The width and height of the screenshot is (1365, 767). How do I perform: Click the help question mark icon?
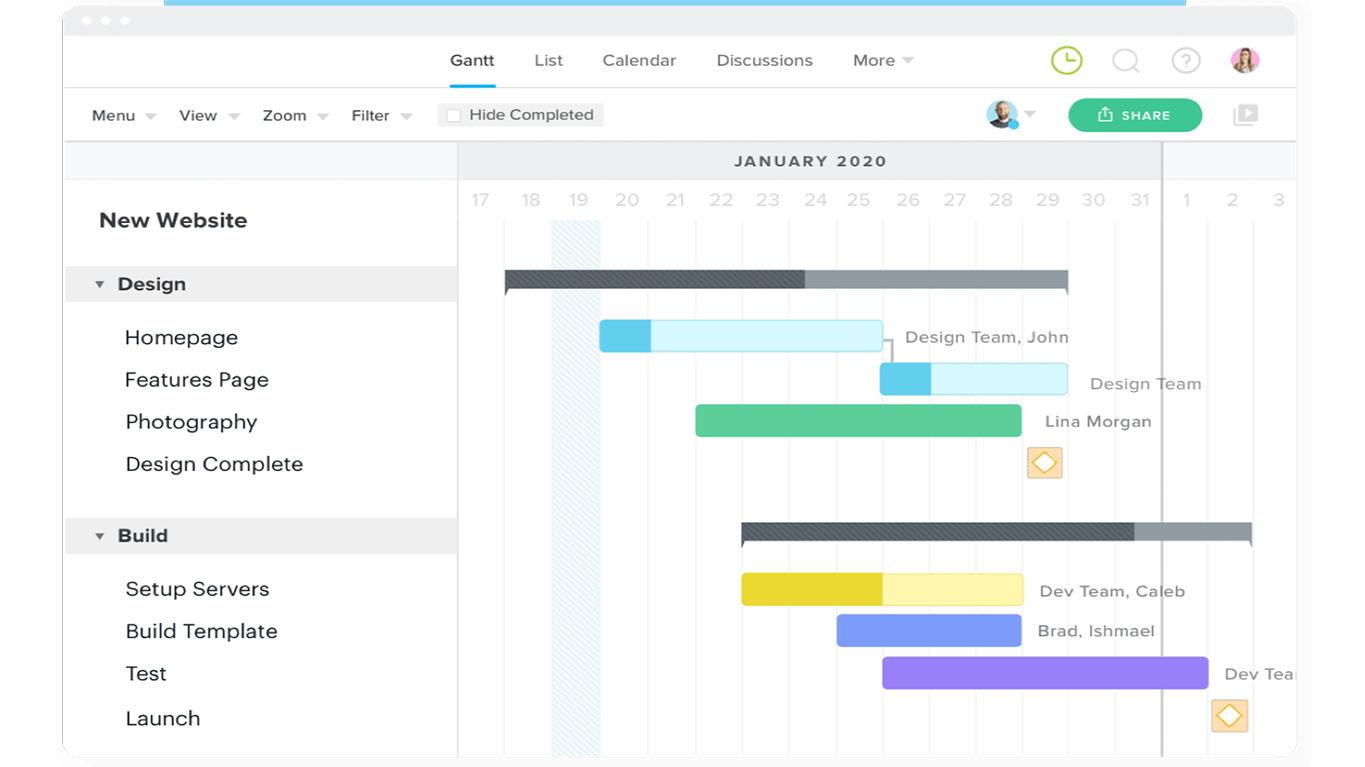coord(1186,61)
